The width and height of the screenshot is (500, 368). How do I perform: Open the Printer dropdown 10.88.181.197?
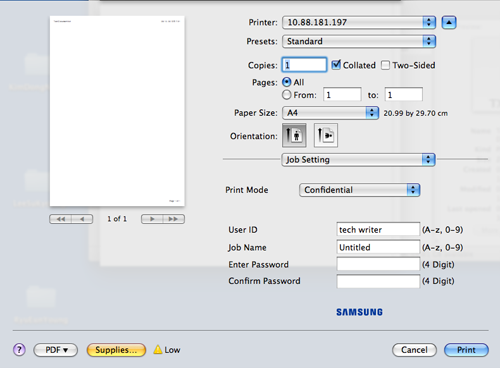[359, 22]
